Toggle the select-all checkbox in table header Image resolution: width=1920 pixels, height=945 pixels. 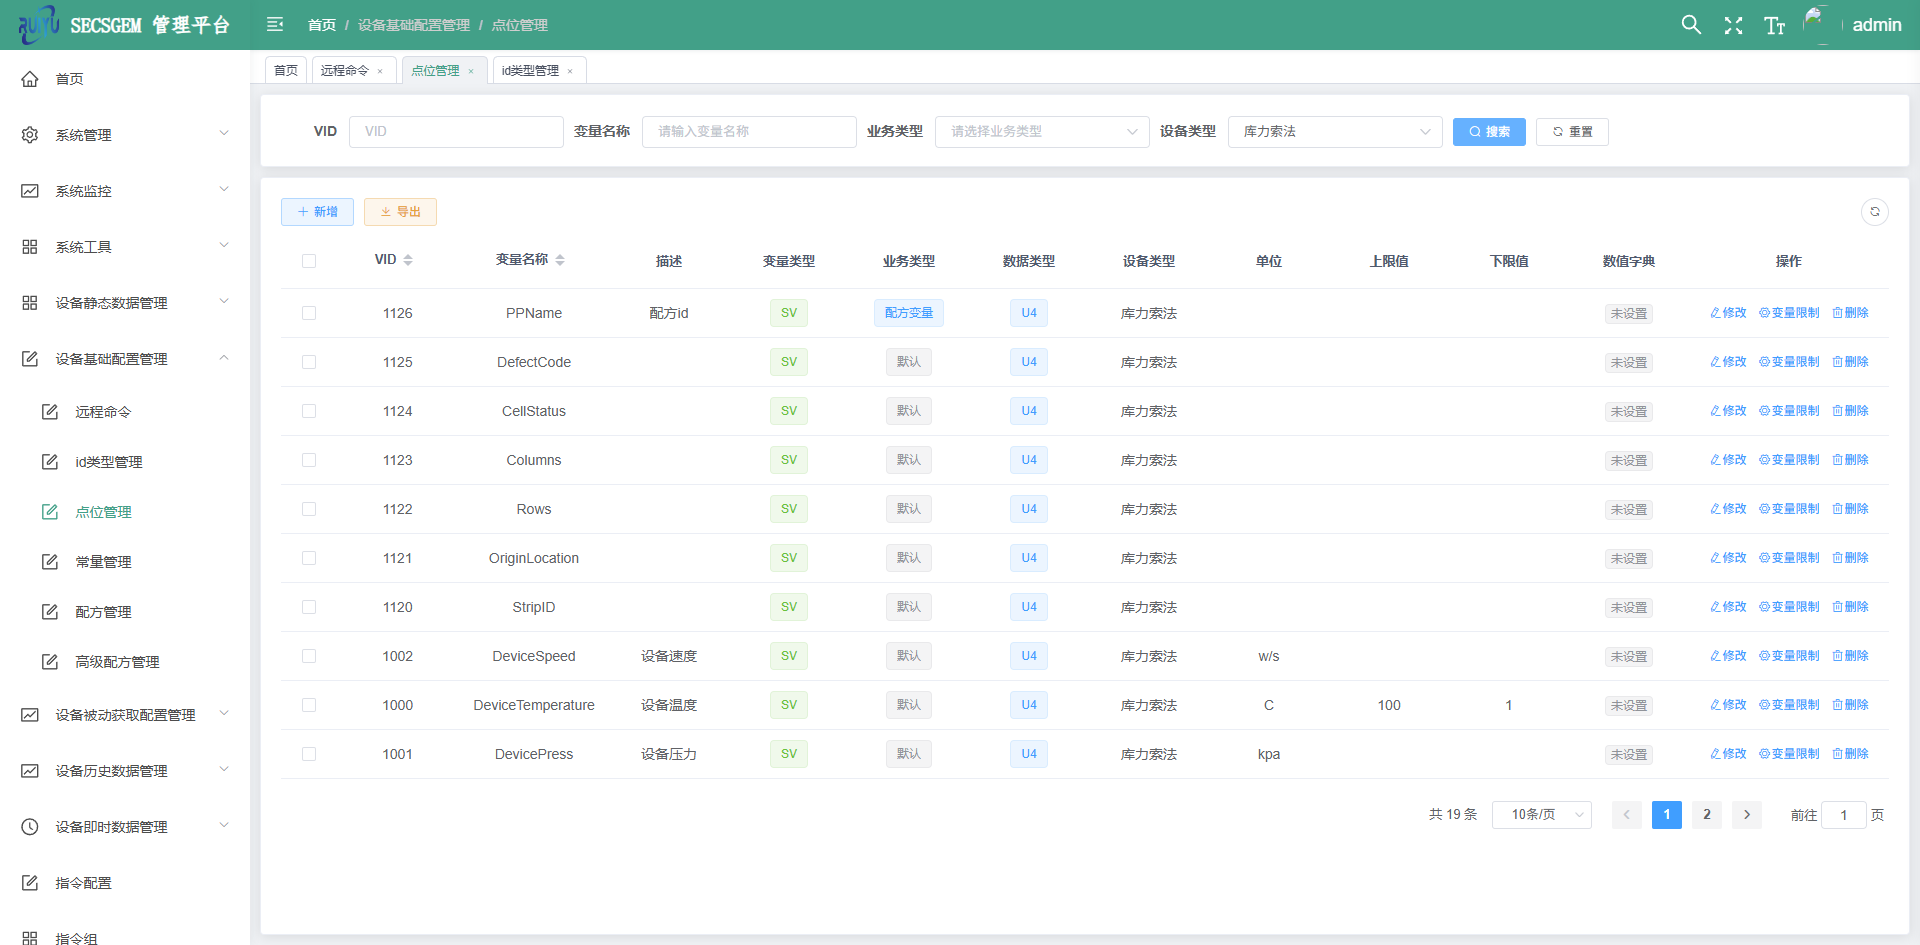(x=309, y=261)
